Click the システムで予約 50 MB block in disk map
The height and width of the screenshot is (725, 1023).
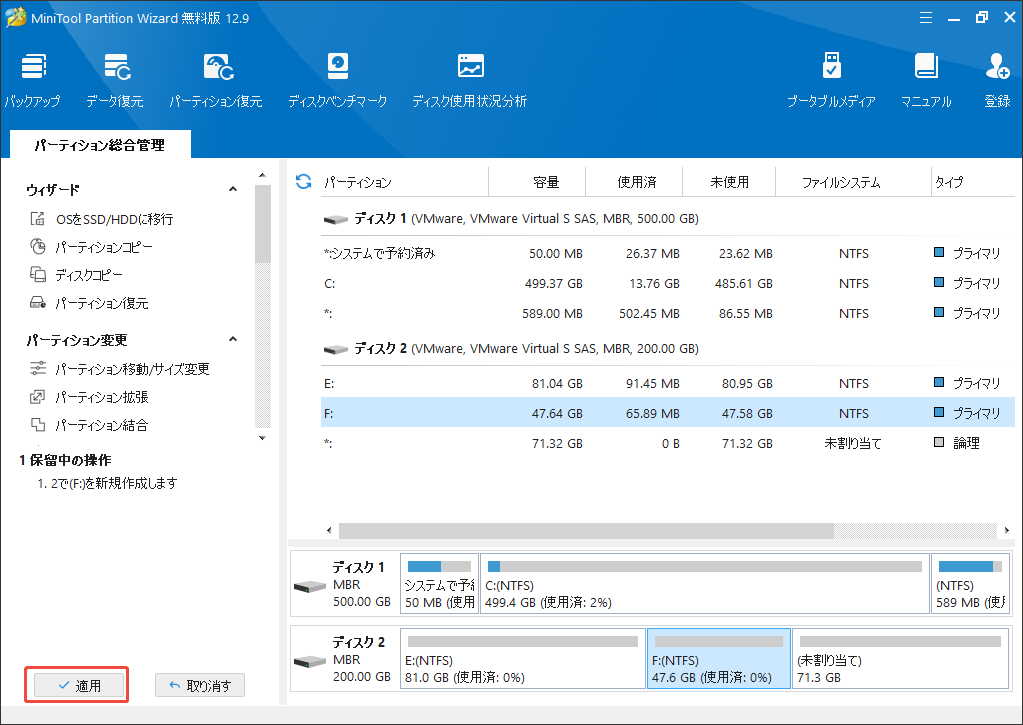pos(439,583)
